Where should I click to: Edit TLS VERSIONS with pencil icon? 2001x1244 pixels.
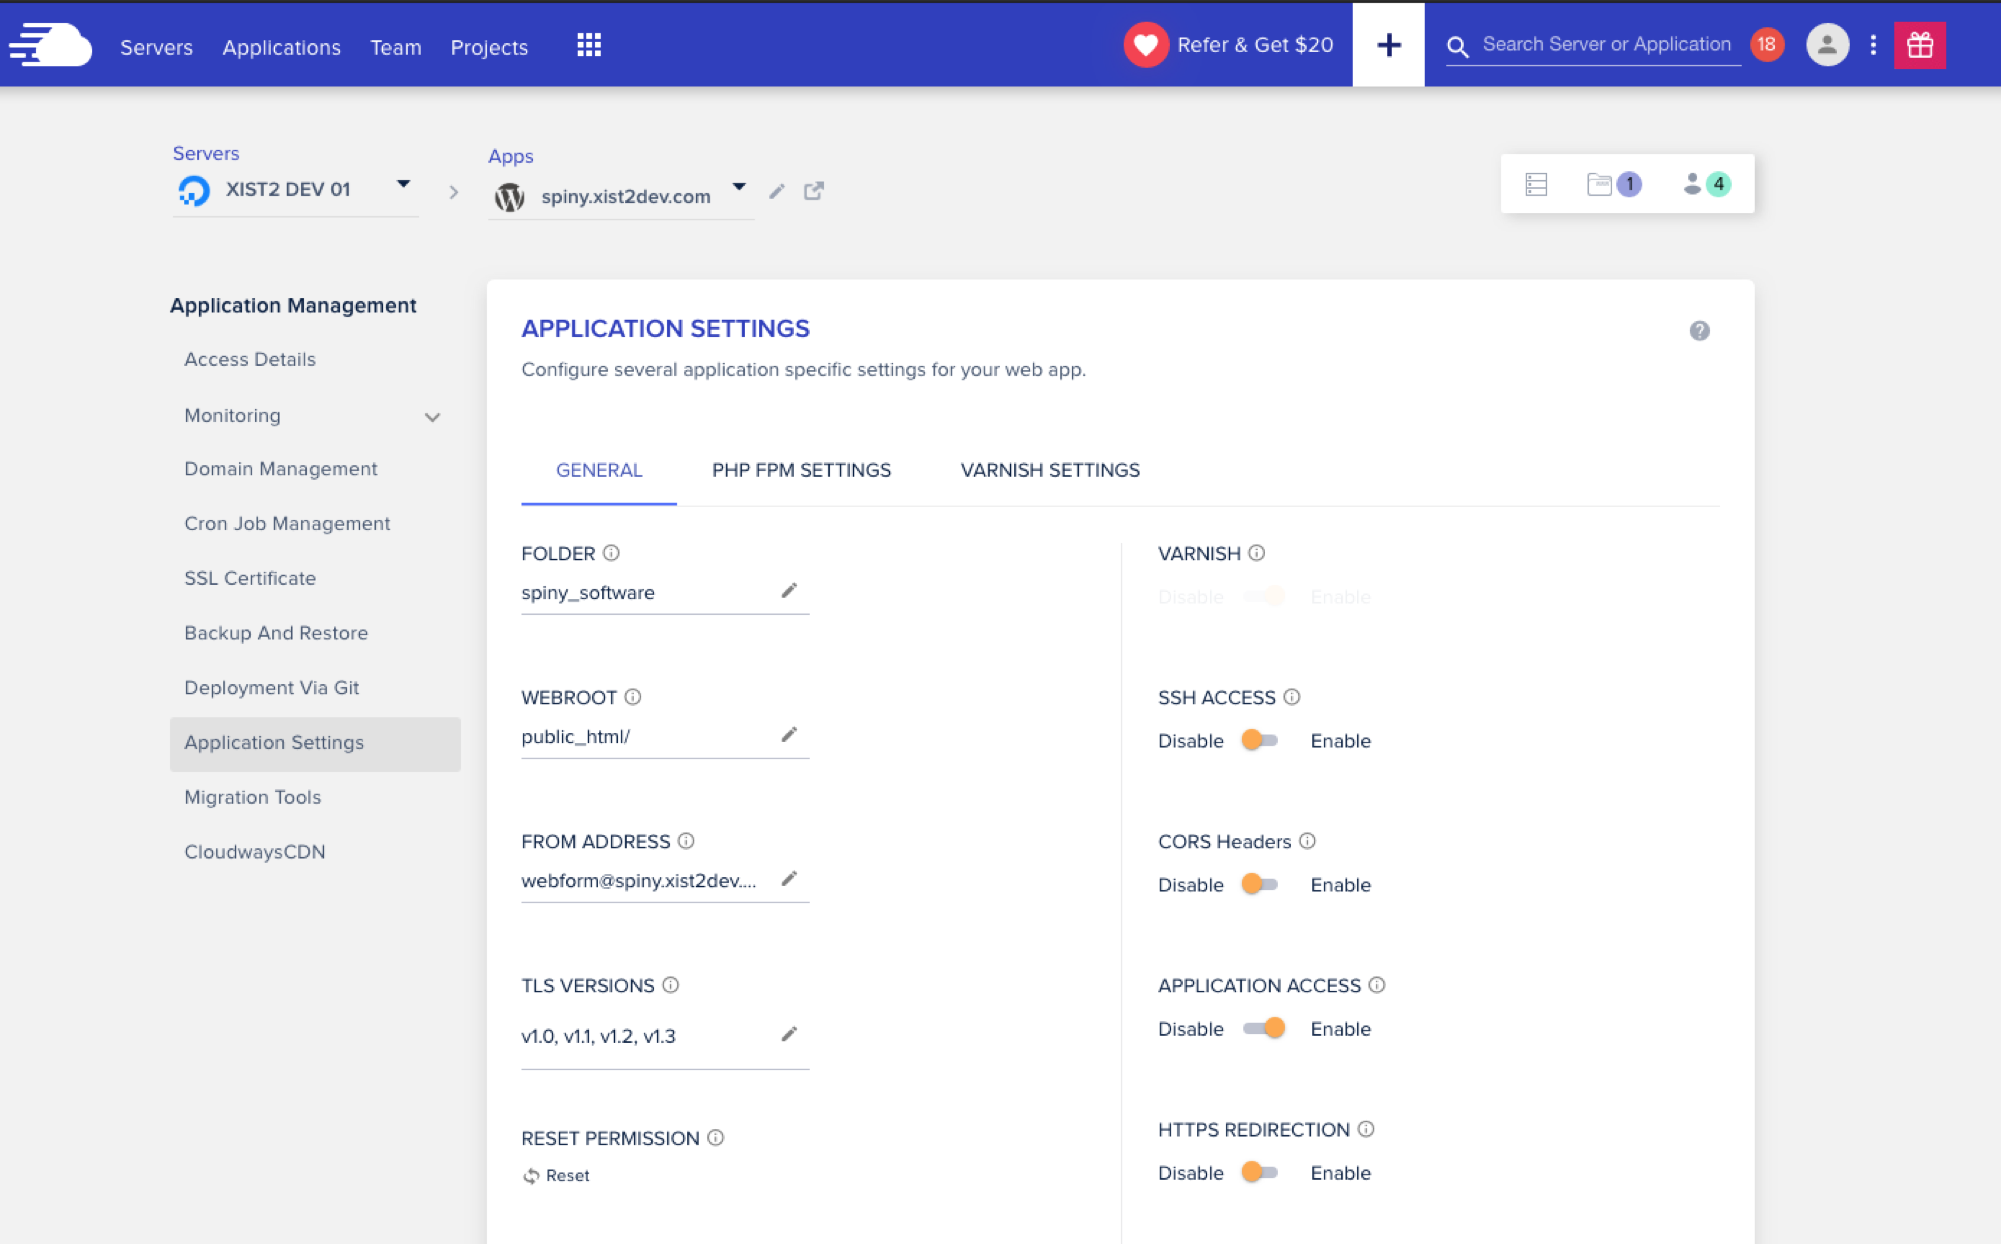coord(789,1034)
